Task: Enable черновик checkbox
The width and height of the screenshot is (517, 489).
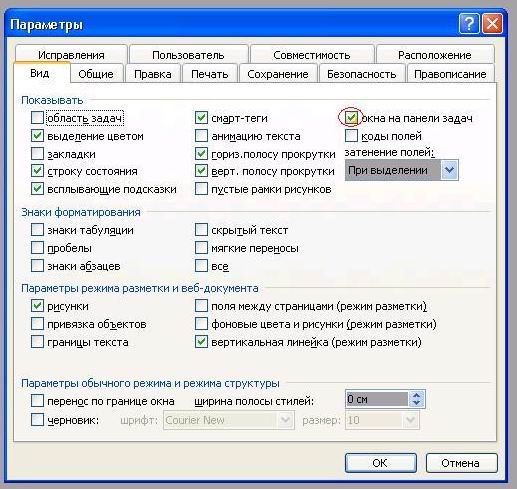Action: [x=37, y=420]
